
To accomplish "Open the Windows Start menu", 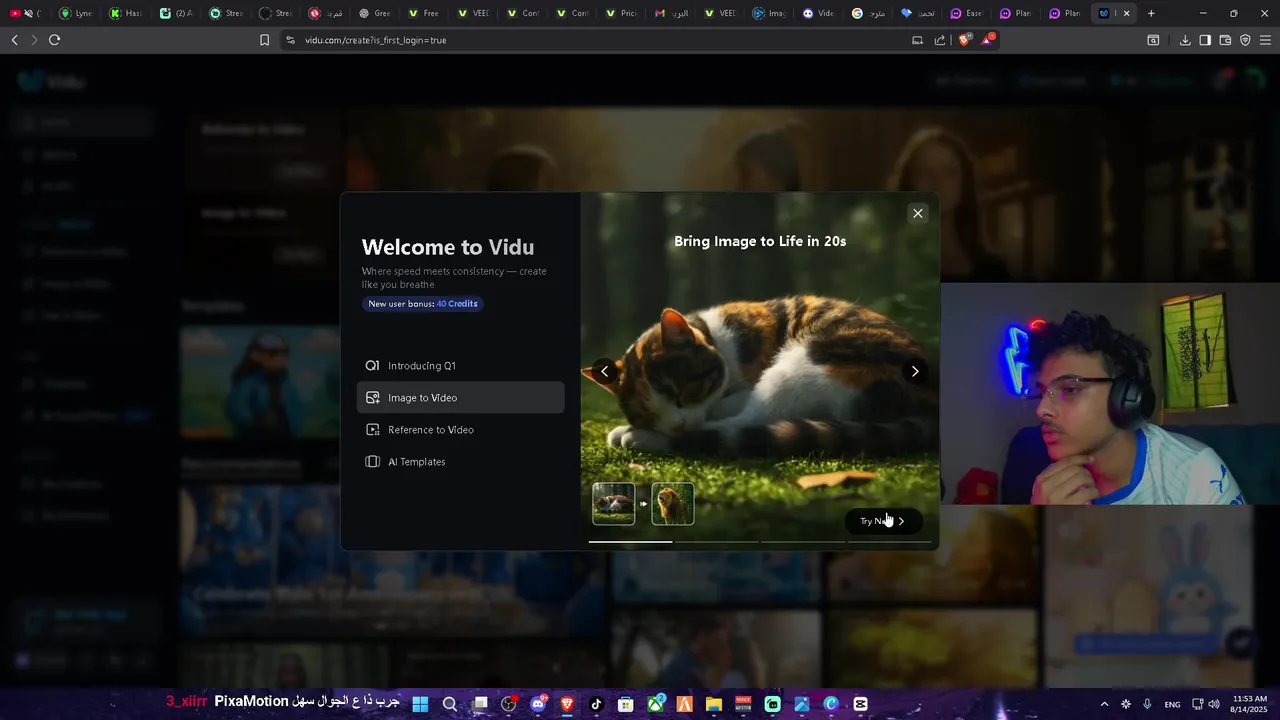I will pyautogui.click(x=420, y=704).
